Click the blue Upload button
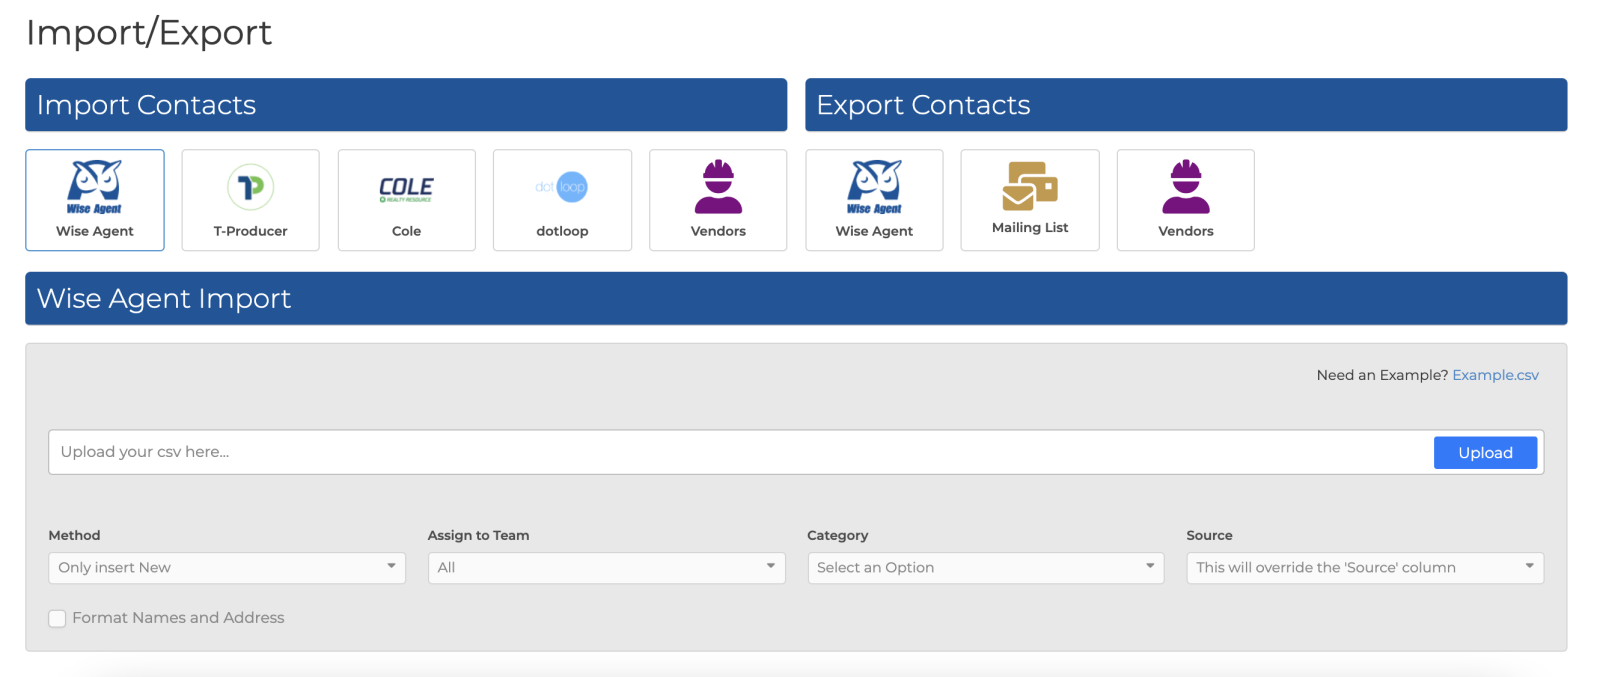This screenshot has width=1600, height=677. (x=1485, y=453)
